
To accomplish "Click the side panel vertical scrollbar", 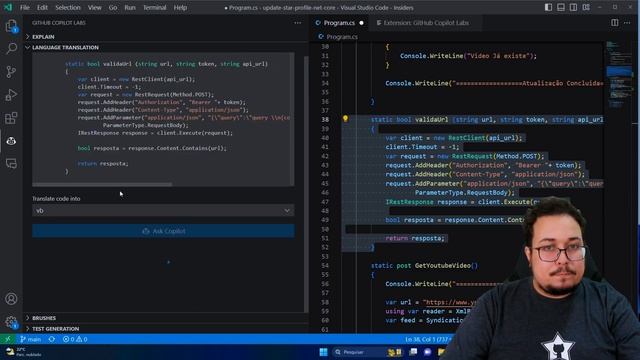I will 307,184.
